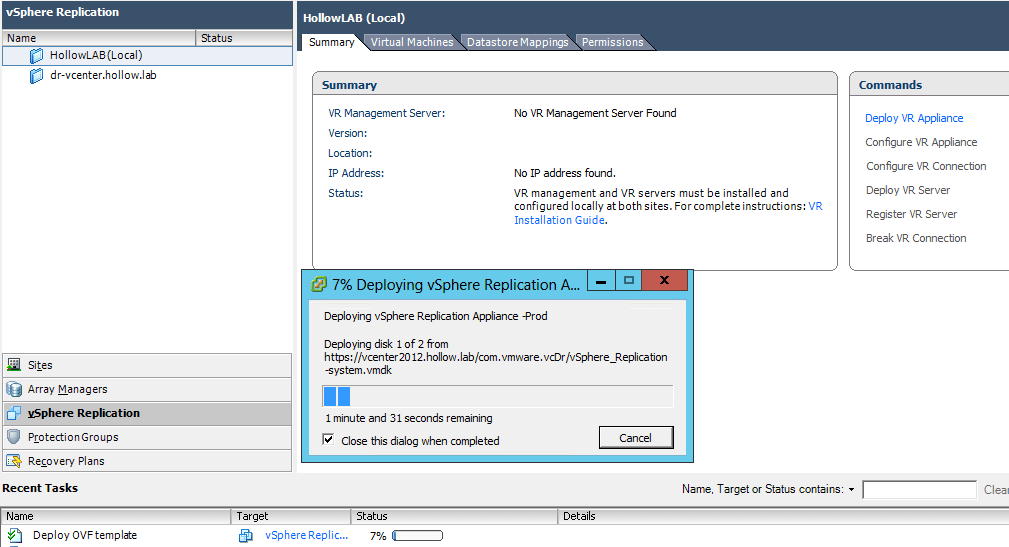This screenshot has height=547, width=1009.
Task: Open the Protection Groups section
Action: [147, 437]
